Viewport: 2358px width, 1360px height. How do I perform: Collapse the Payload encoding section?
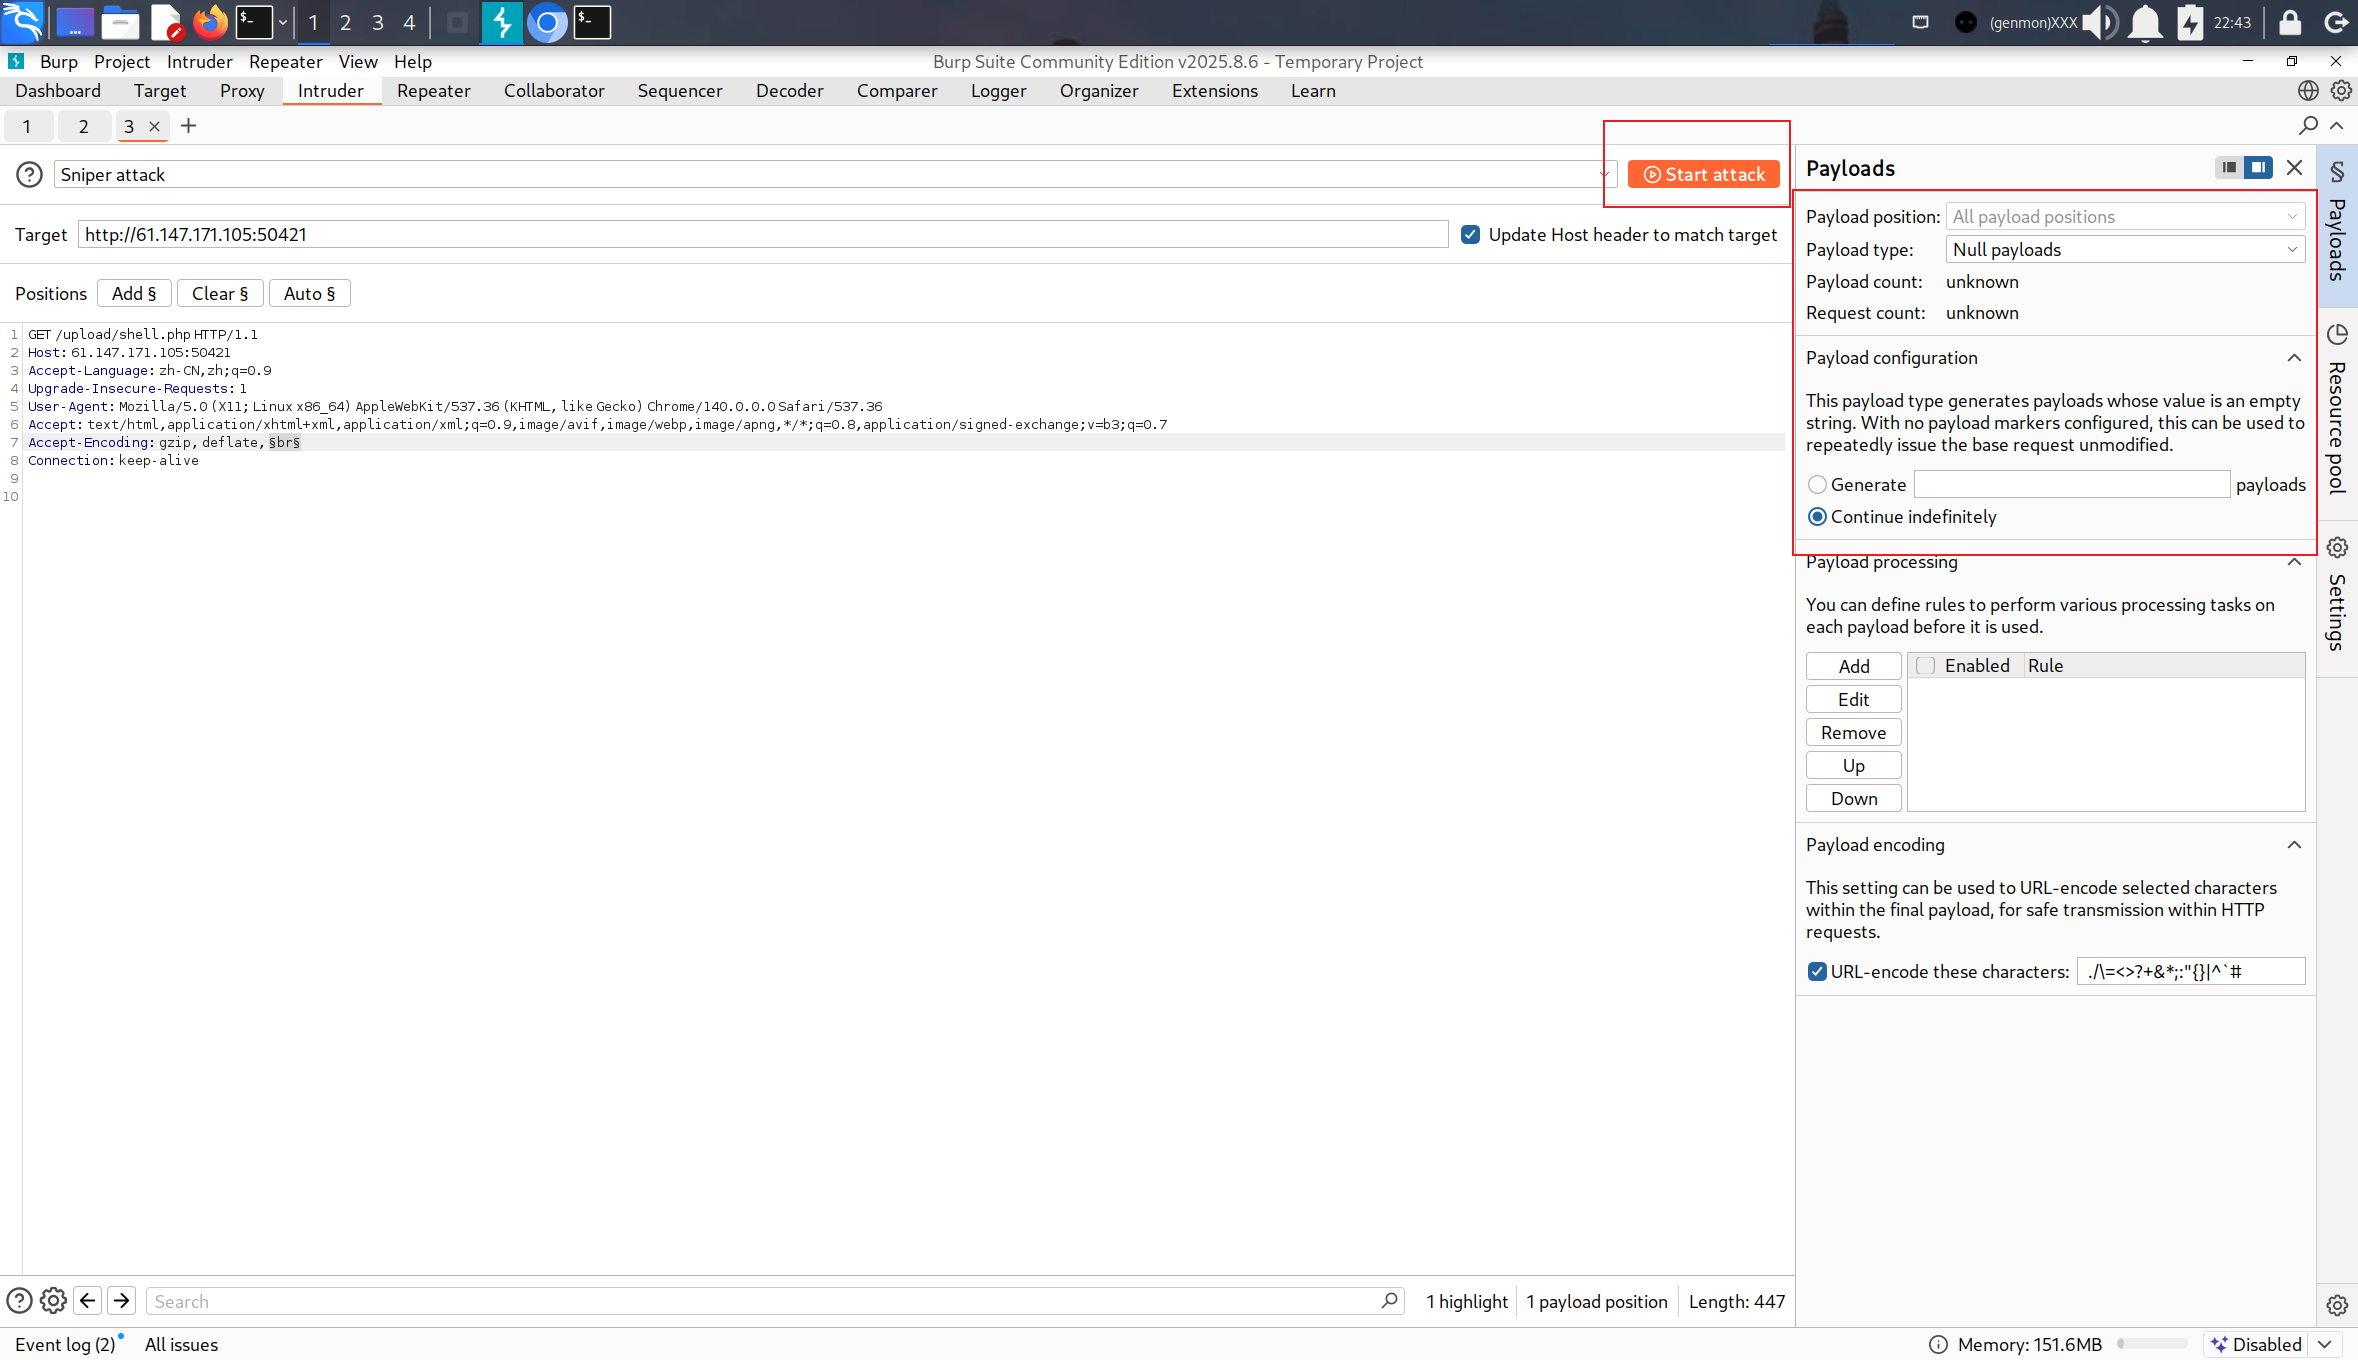click(2294, 845)
